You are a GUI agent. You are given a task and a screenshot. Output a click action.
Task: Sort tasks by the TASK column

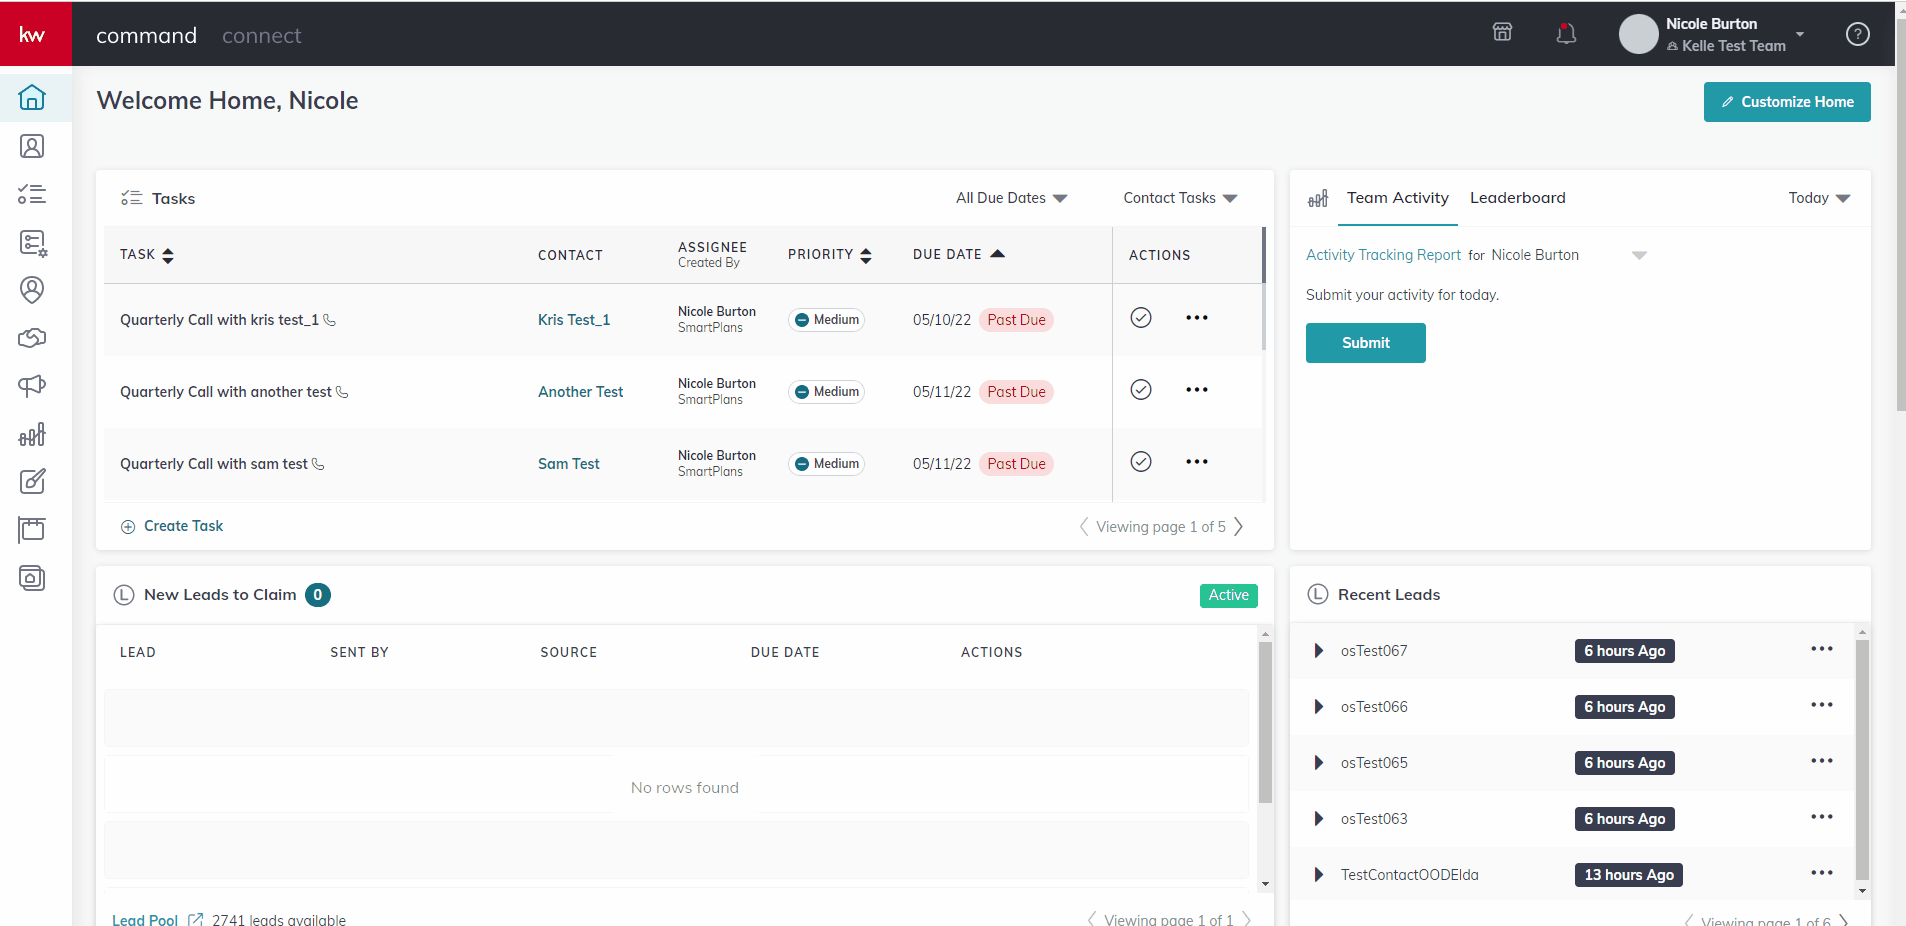[x=147, y=255]
